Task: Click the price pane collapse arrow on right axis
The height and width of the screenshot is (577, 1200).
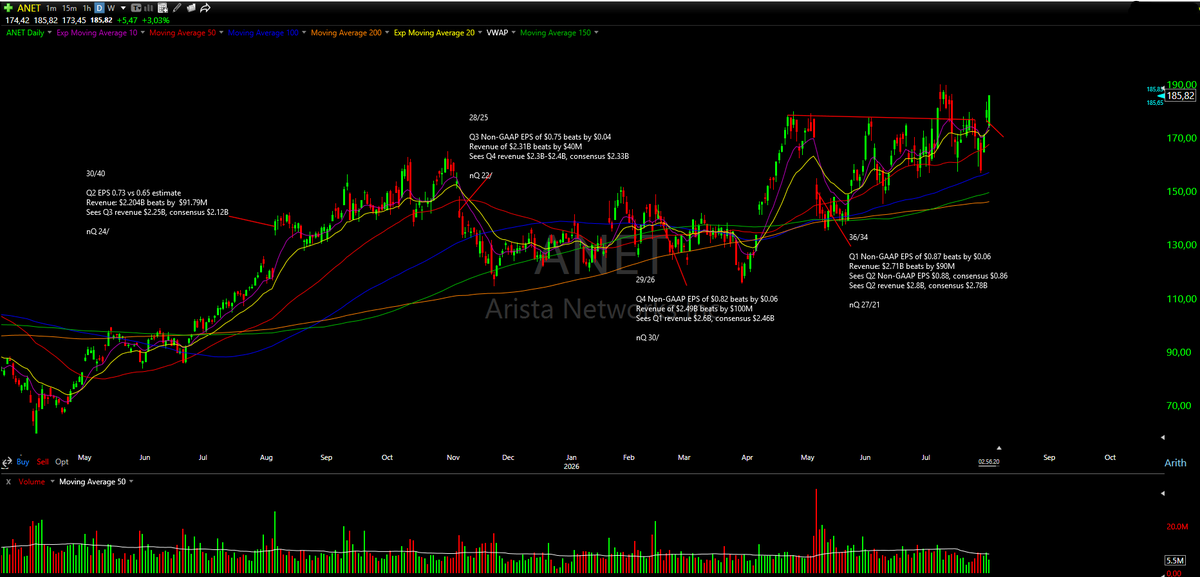Action: click(1162, 438)
